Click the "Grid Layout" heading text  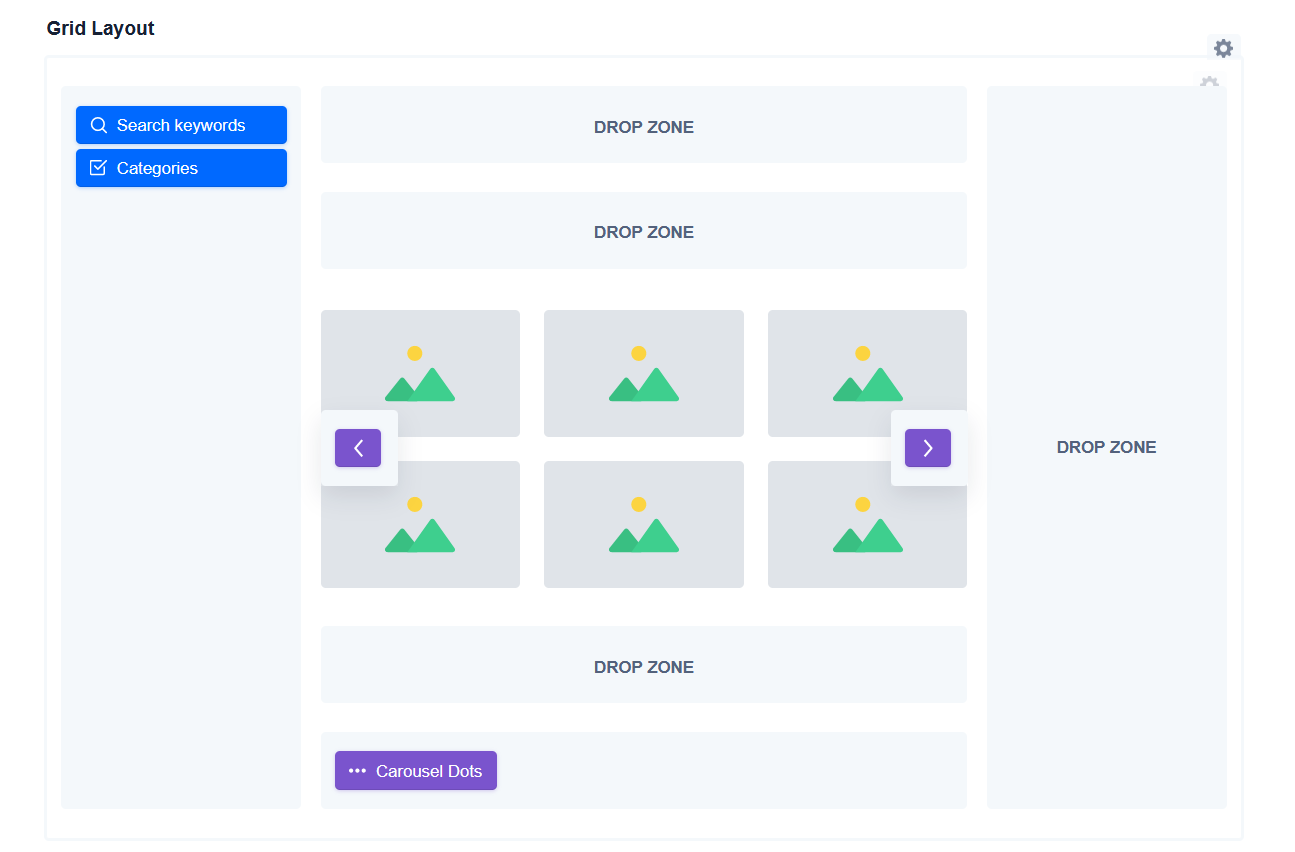coord(100,28)
